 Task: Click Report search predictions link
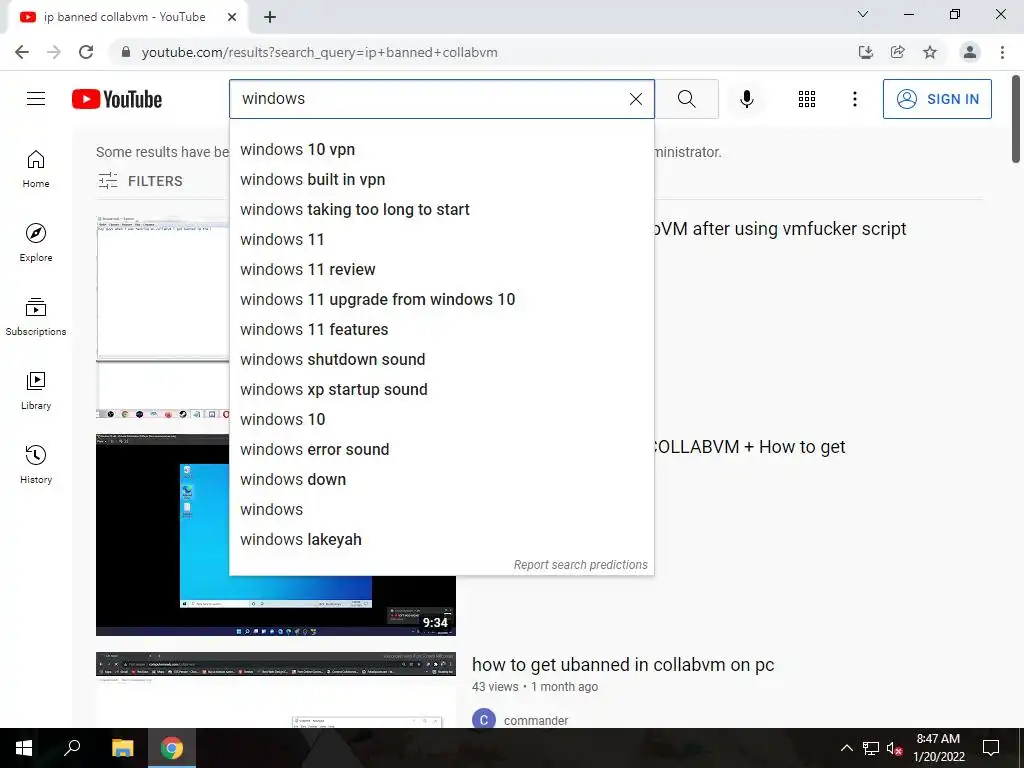pyautogui.click(x=581, y=565)
